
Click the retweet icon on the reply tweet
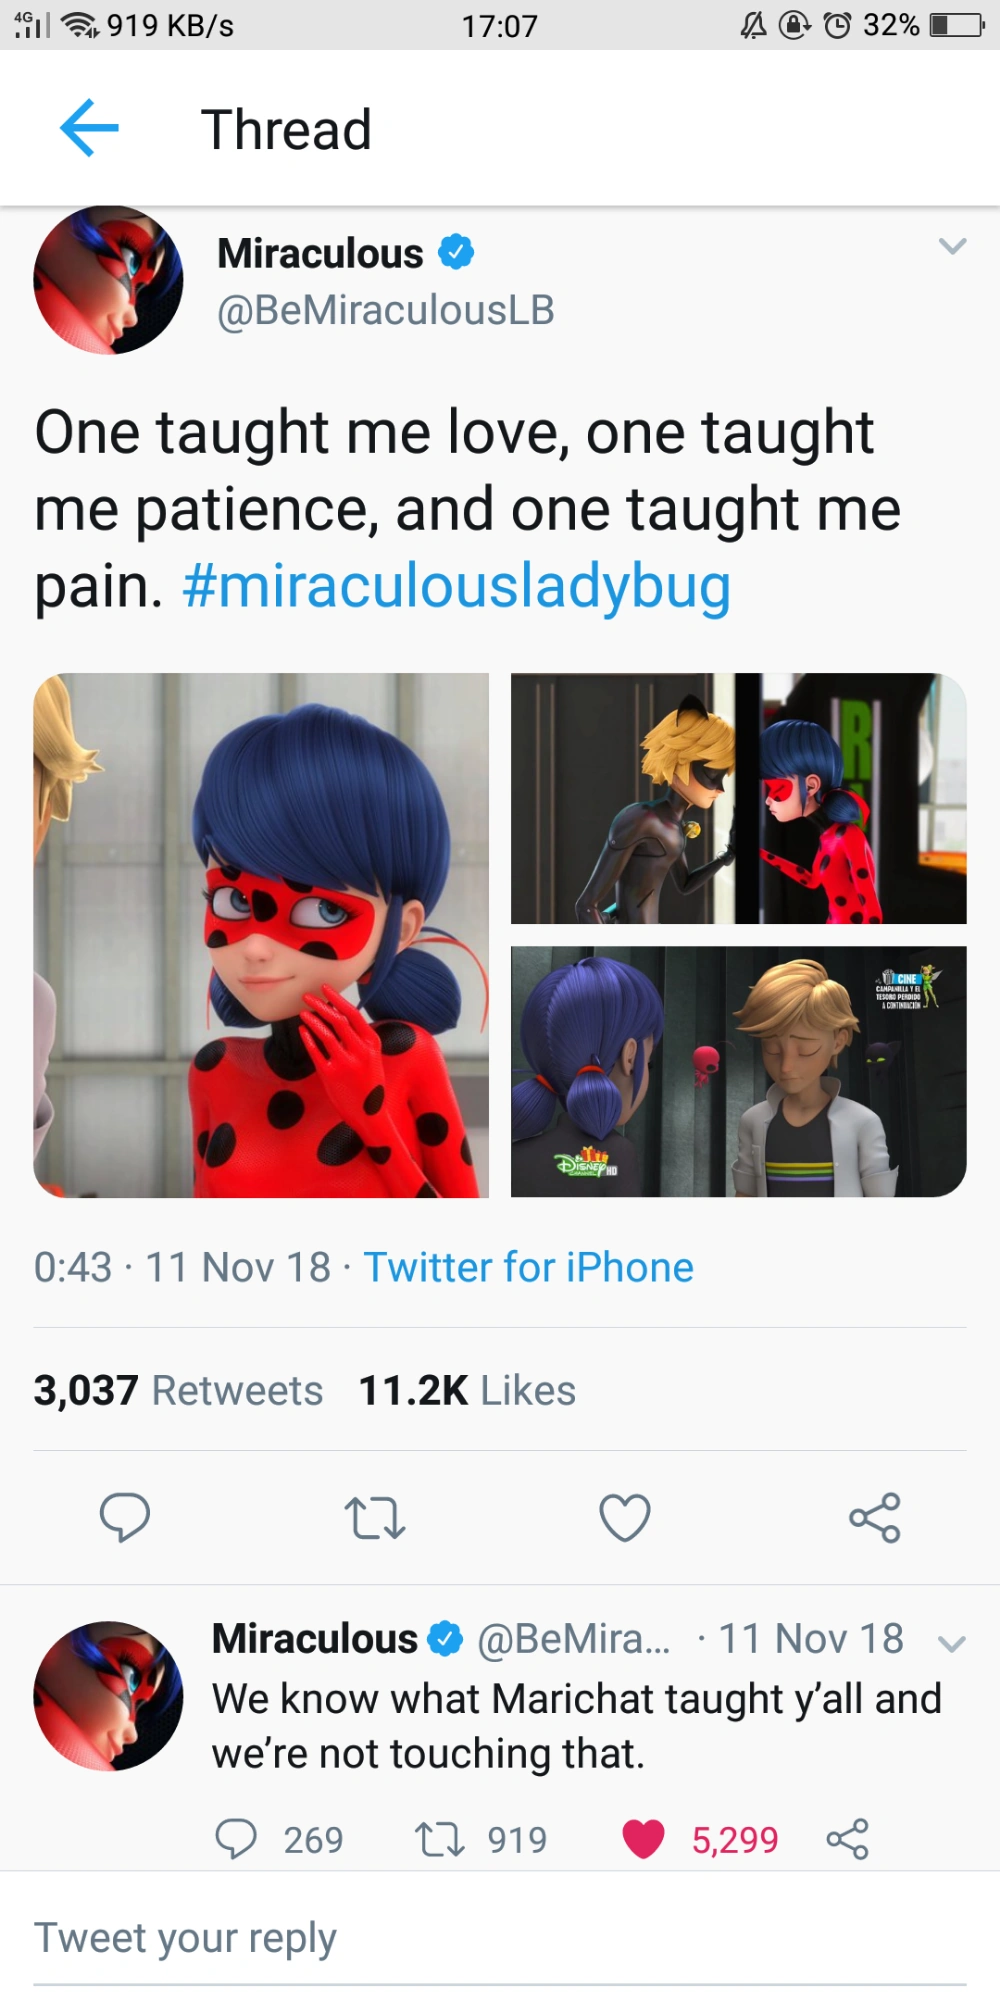tap(442, 1838)
